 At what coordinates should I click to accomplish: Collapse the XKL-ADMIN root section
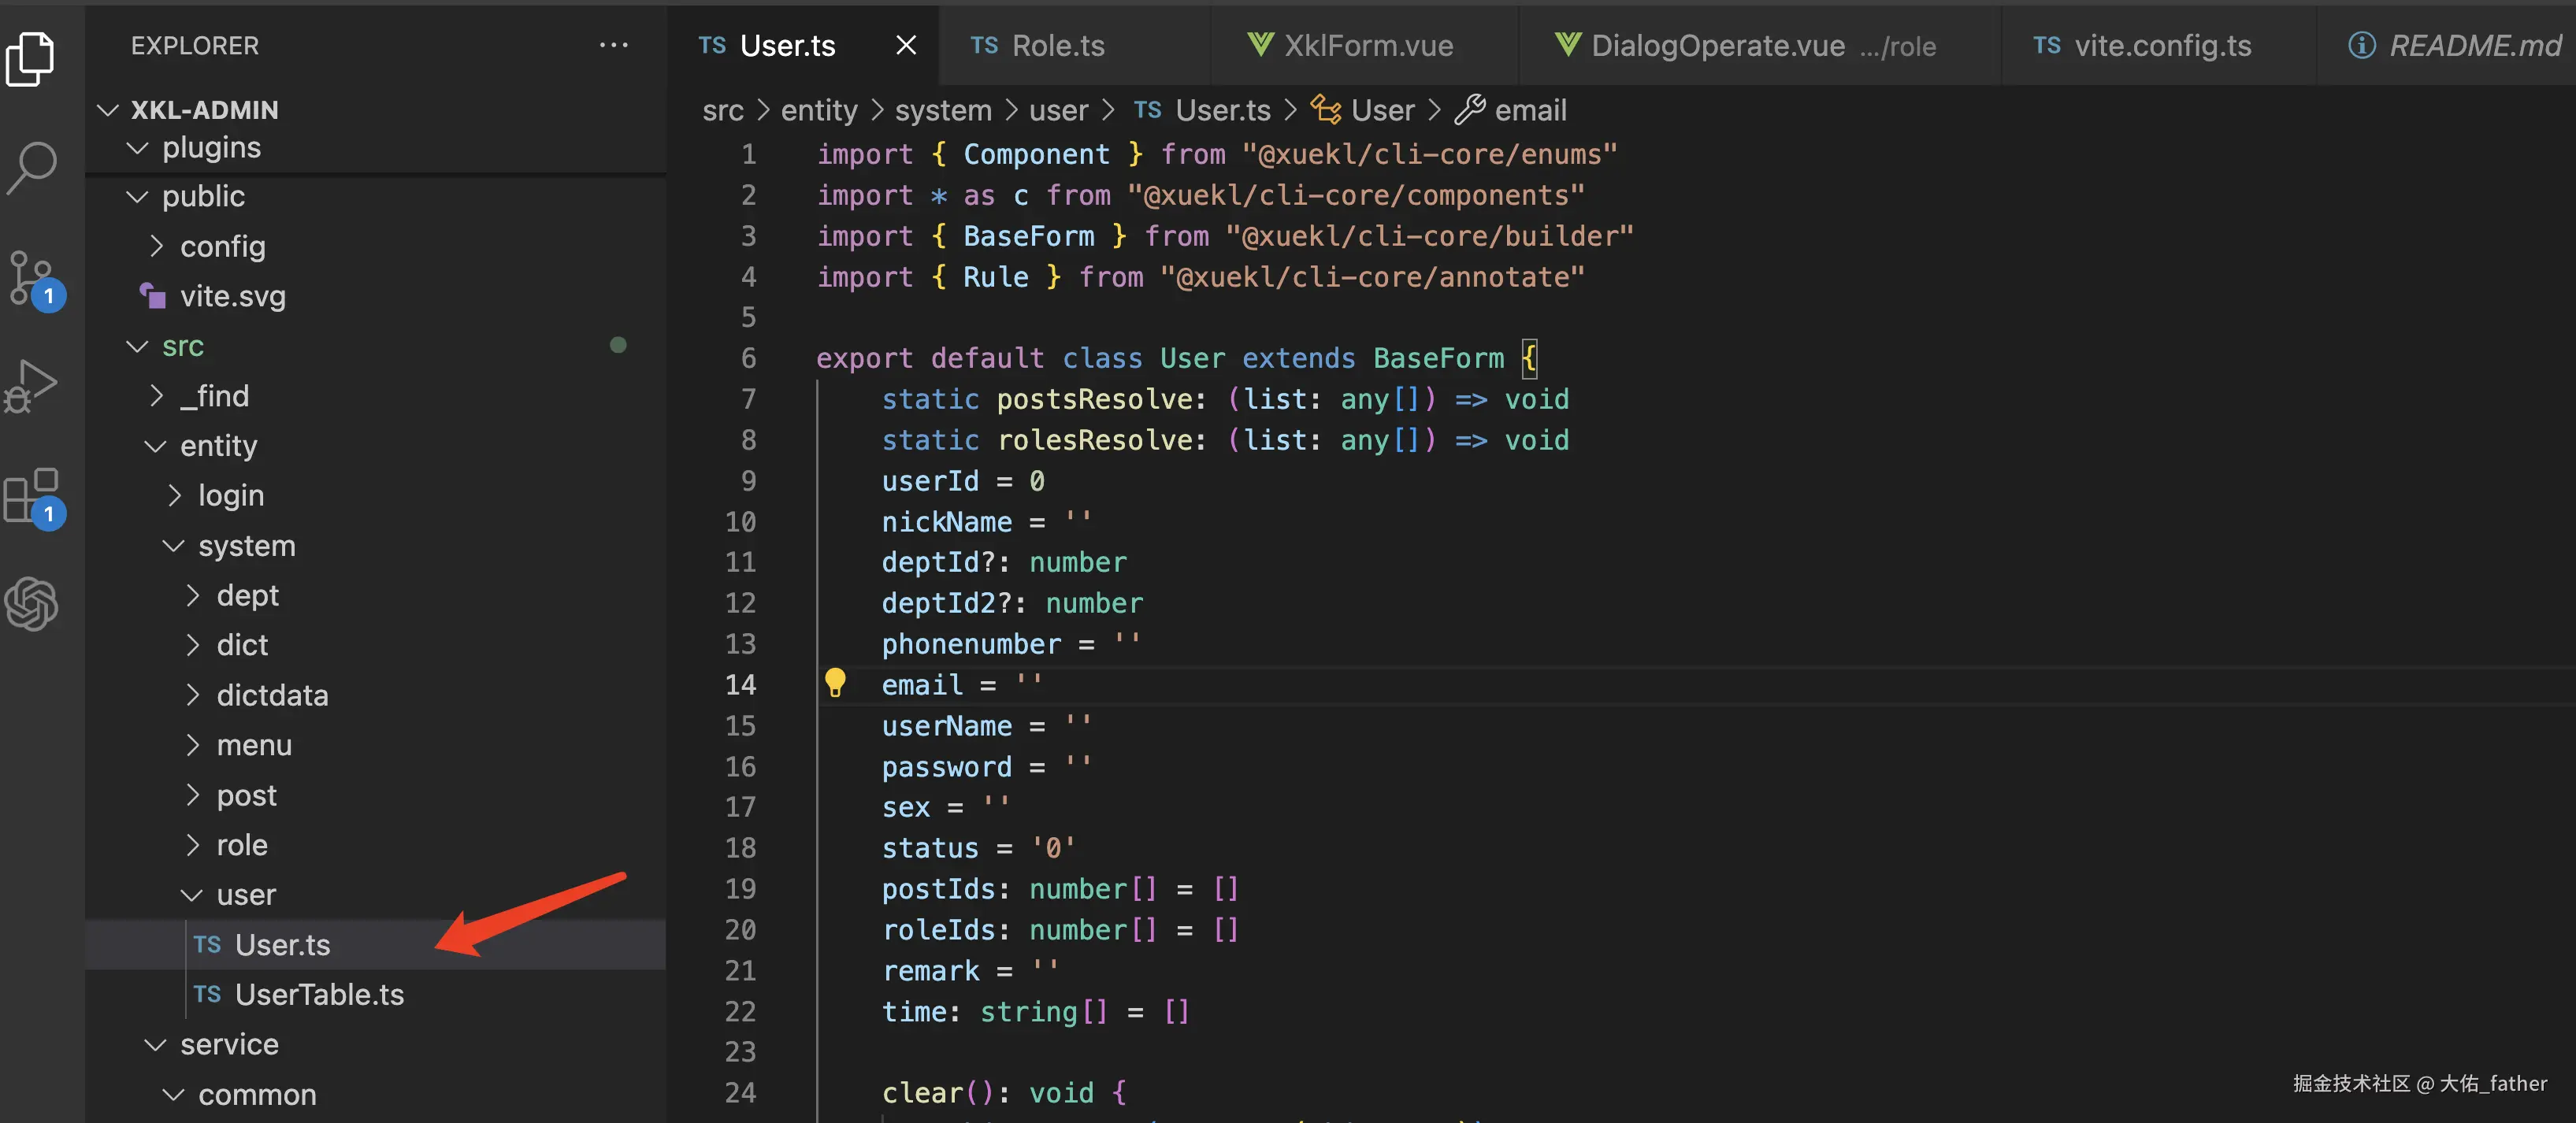pos(204,109)
